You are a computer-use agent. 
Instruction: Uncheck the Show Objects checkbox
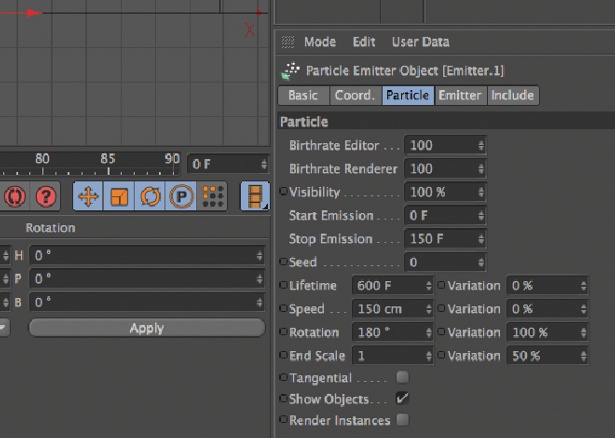(x=402, y=398)
